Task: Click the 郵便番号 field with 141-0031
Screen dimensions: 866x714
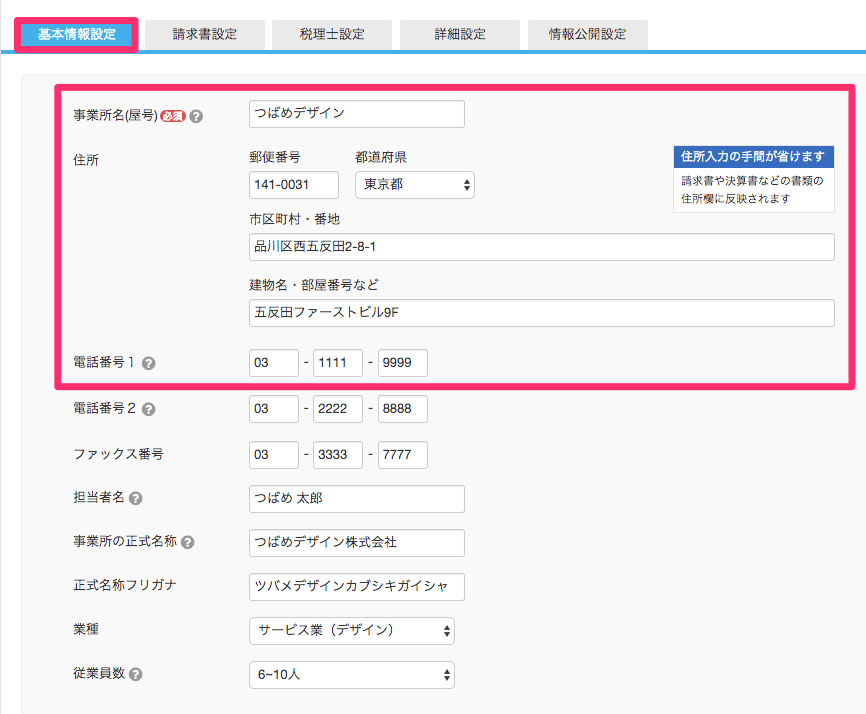Action: (x=294, y=185)
